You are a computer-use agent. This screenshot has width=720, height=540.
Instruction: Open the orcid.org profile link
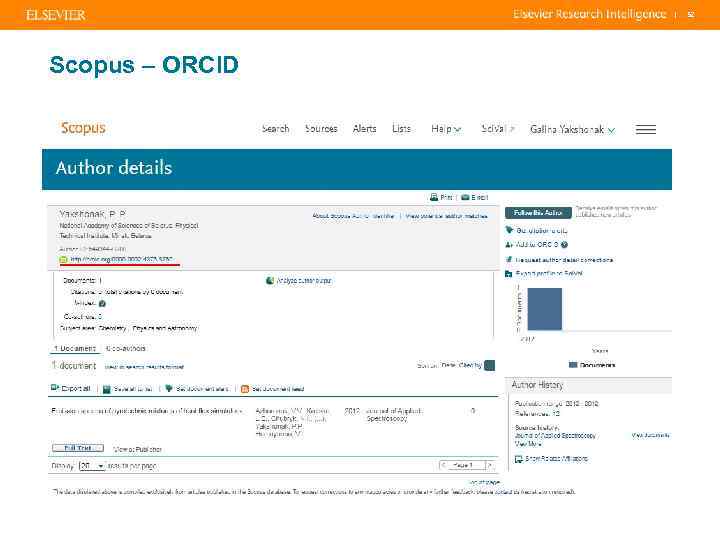[122, 259]
